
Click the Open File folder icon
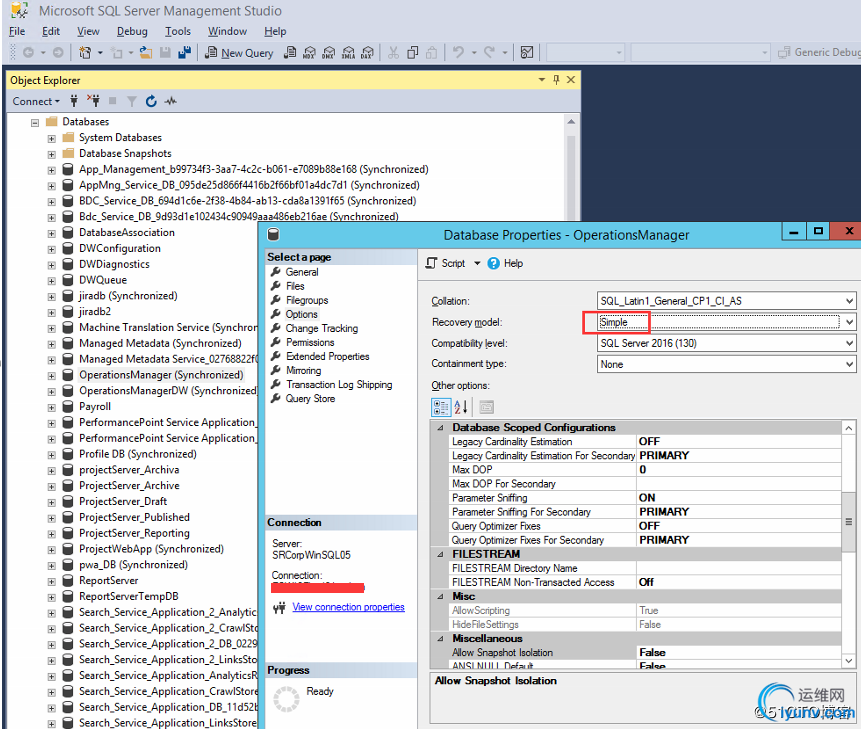146,53
